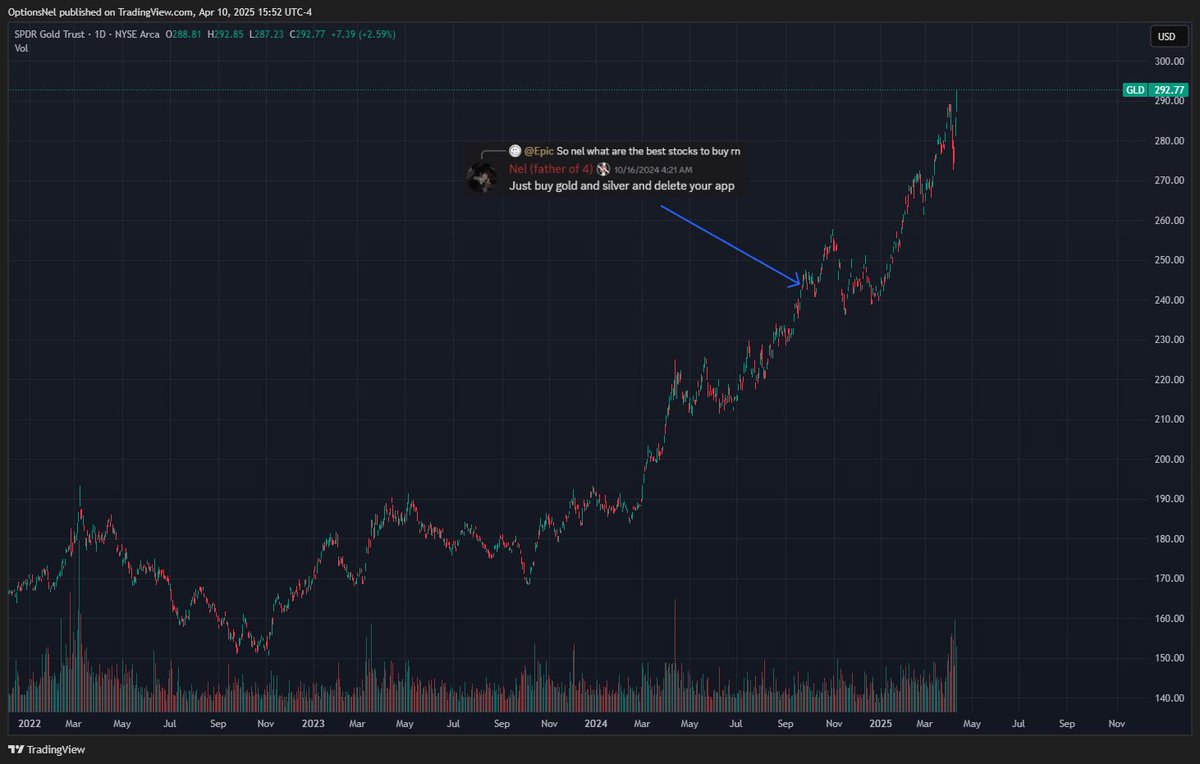Click the OptionsNel published header text
Image resolution: width=1200 pixels, height=764 pixels.
click(160, 11)
